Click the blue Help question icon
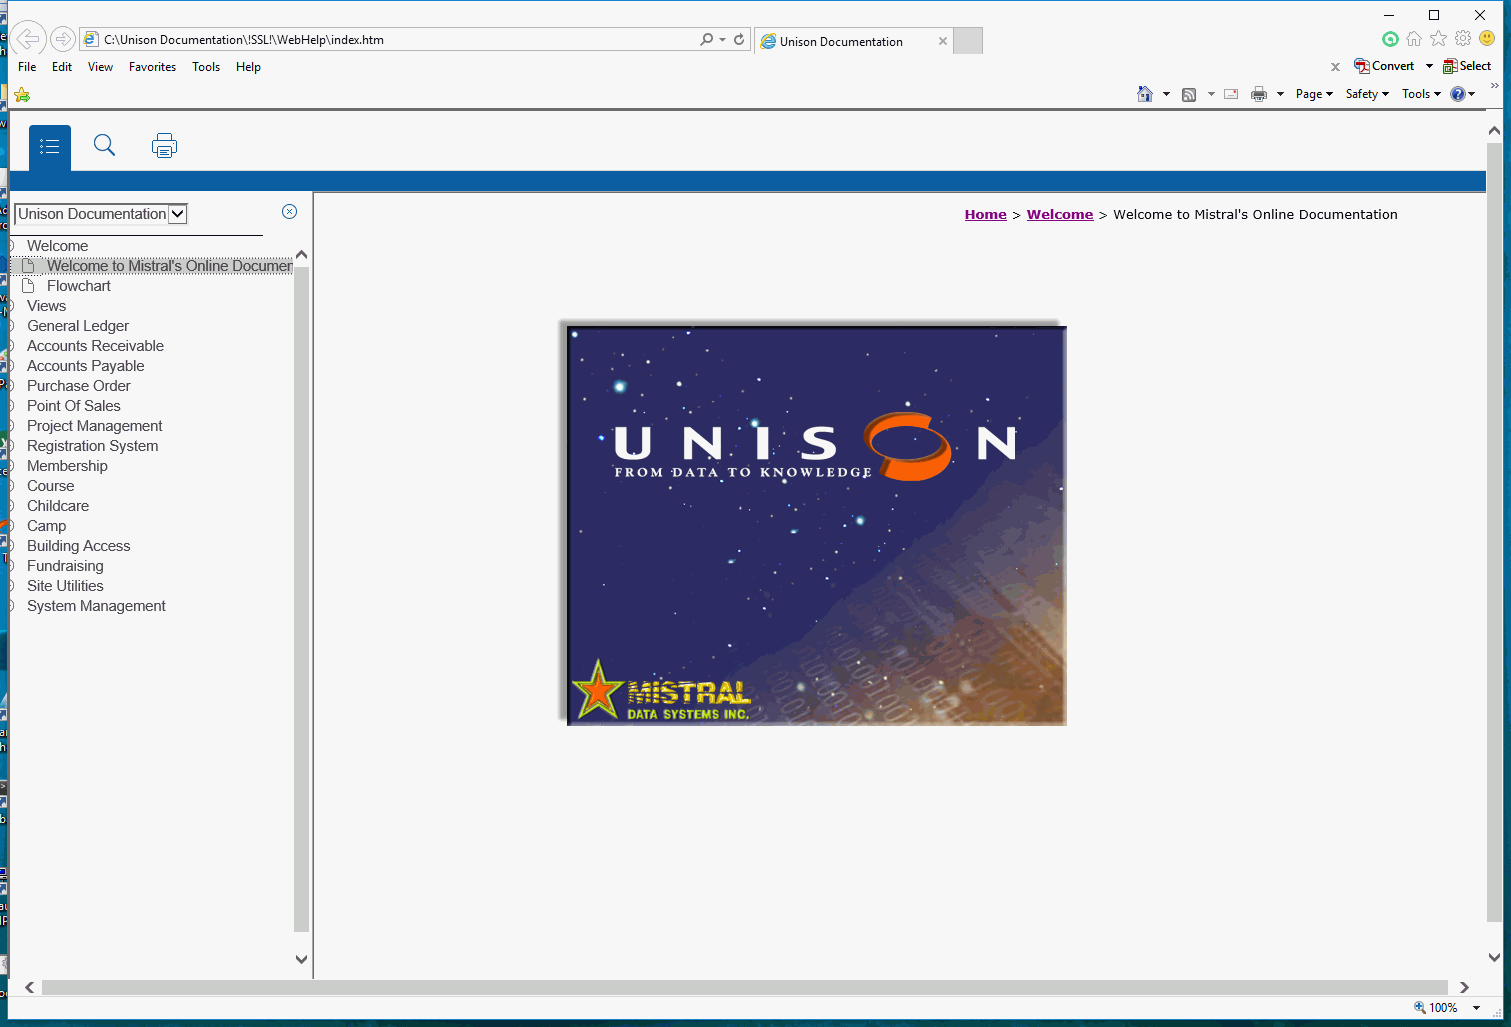Viewport: 1511px width, 1027px height. (x=1458, y=94)
